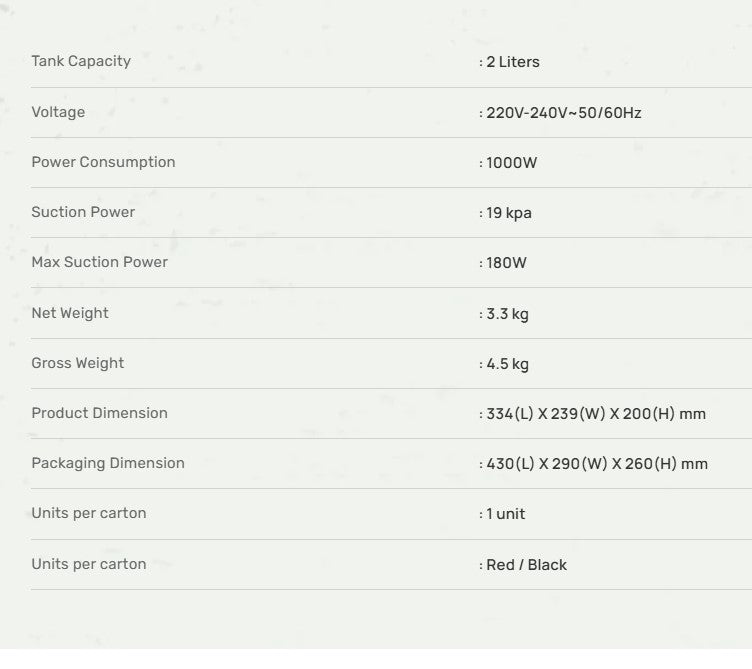Click the "1 unit" value
The width and height of the screenshot is (752, 669).
point(505,514)
